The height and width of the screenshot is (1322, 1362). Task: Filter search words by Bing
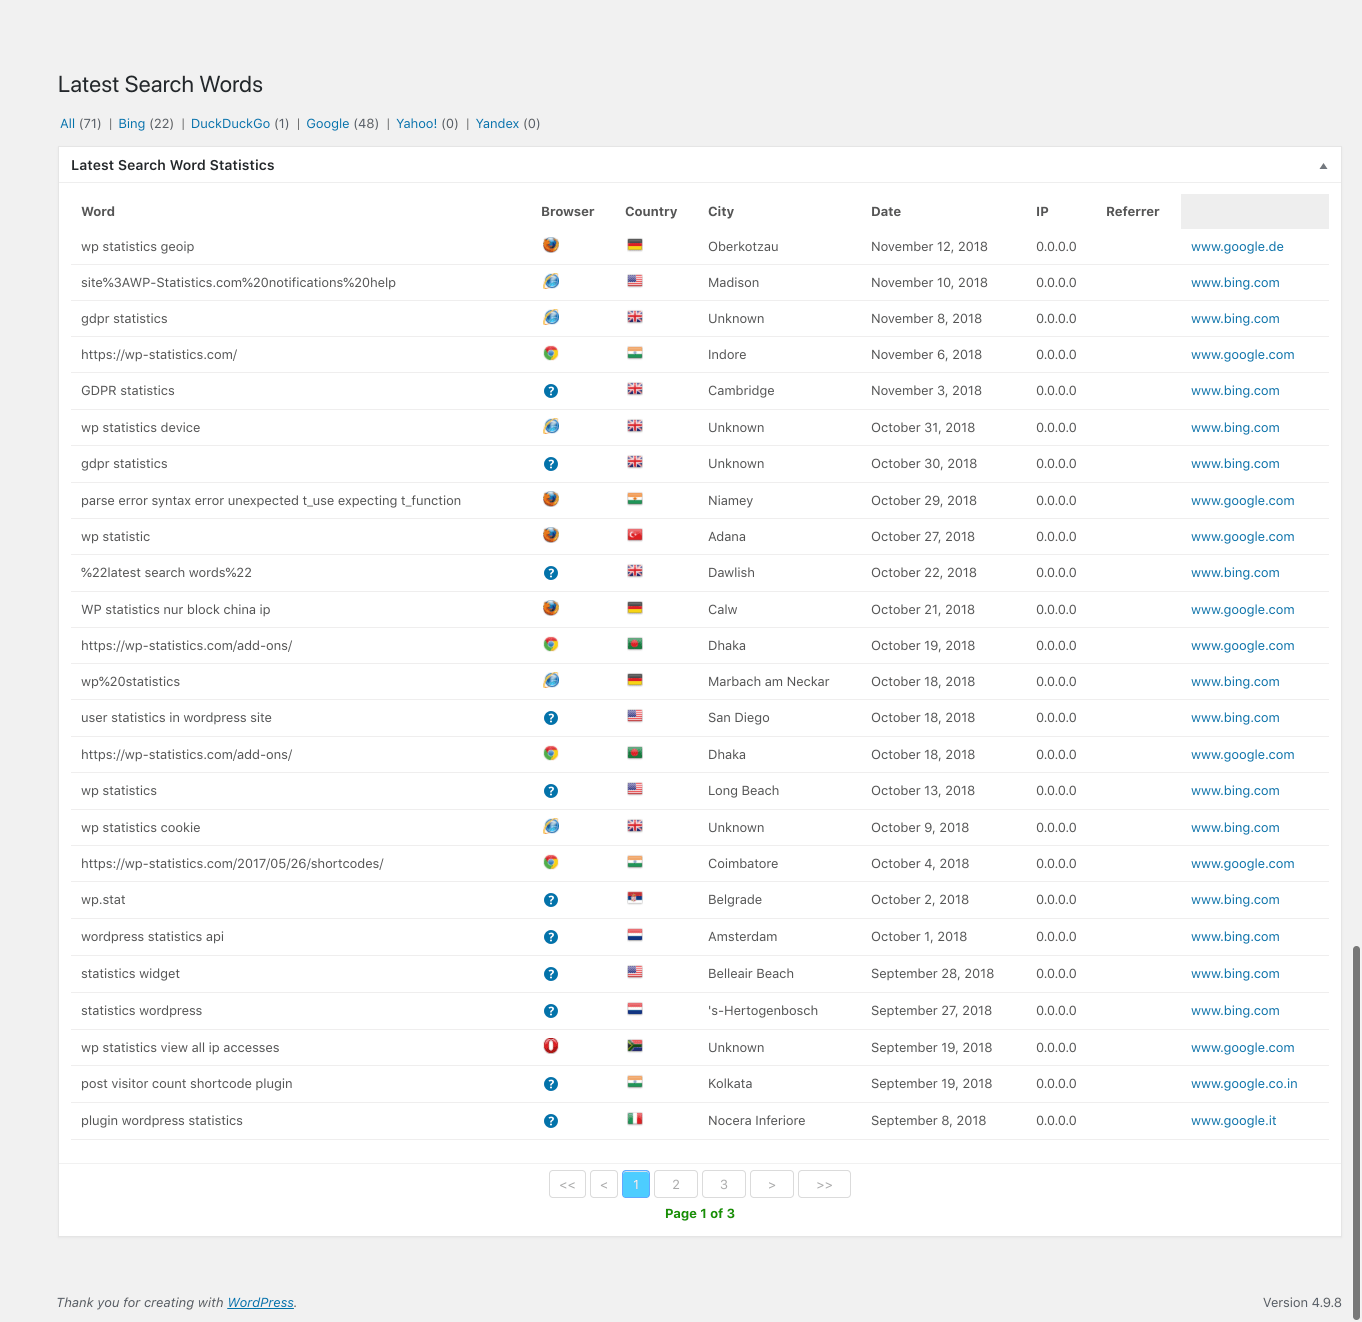[x=132, y=124]
